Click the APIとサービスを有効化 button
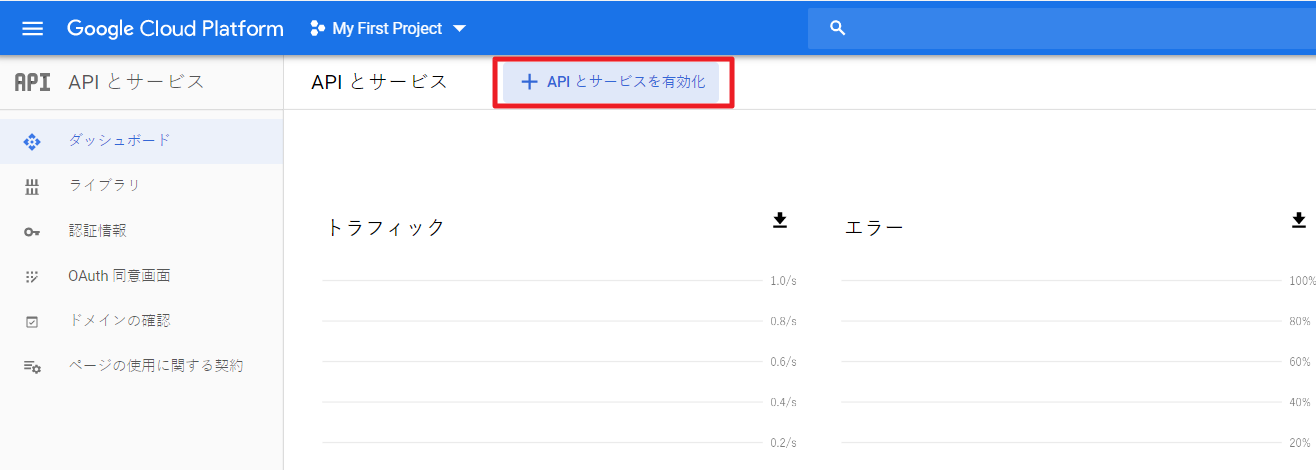Image resolution: width=1316 pixels, height=470 pixels. pyautogui.click(x=613, y=82)
